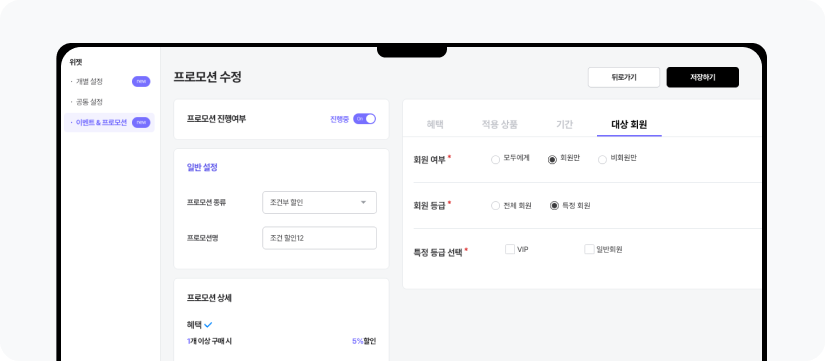Select the 회원만 radio button
The height and width of the screenshot is (361, 825).
tap(552, 159)
